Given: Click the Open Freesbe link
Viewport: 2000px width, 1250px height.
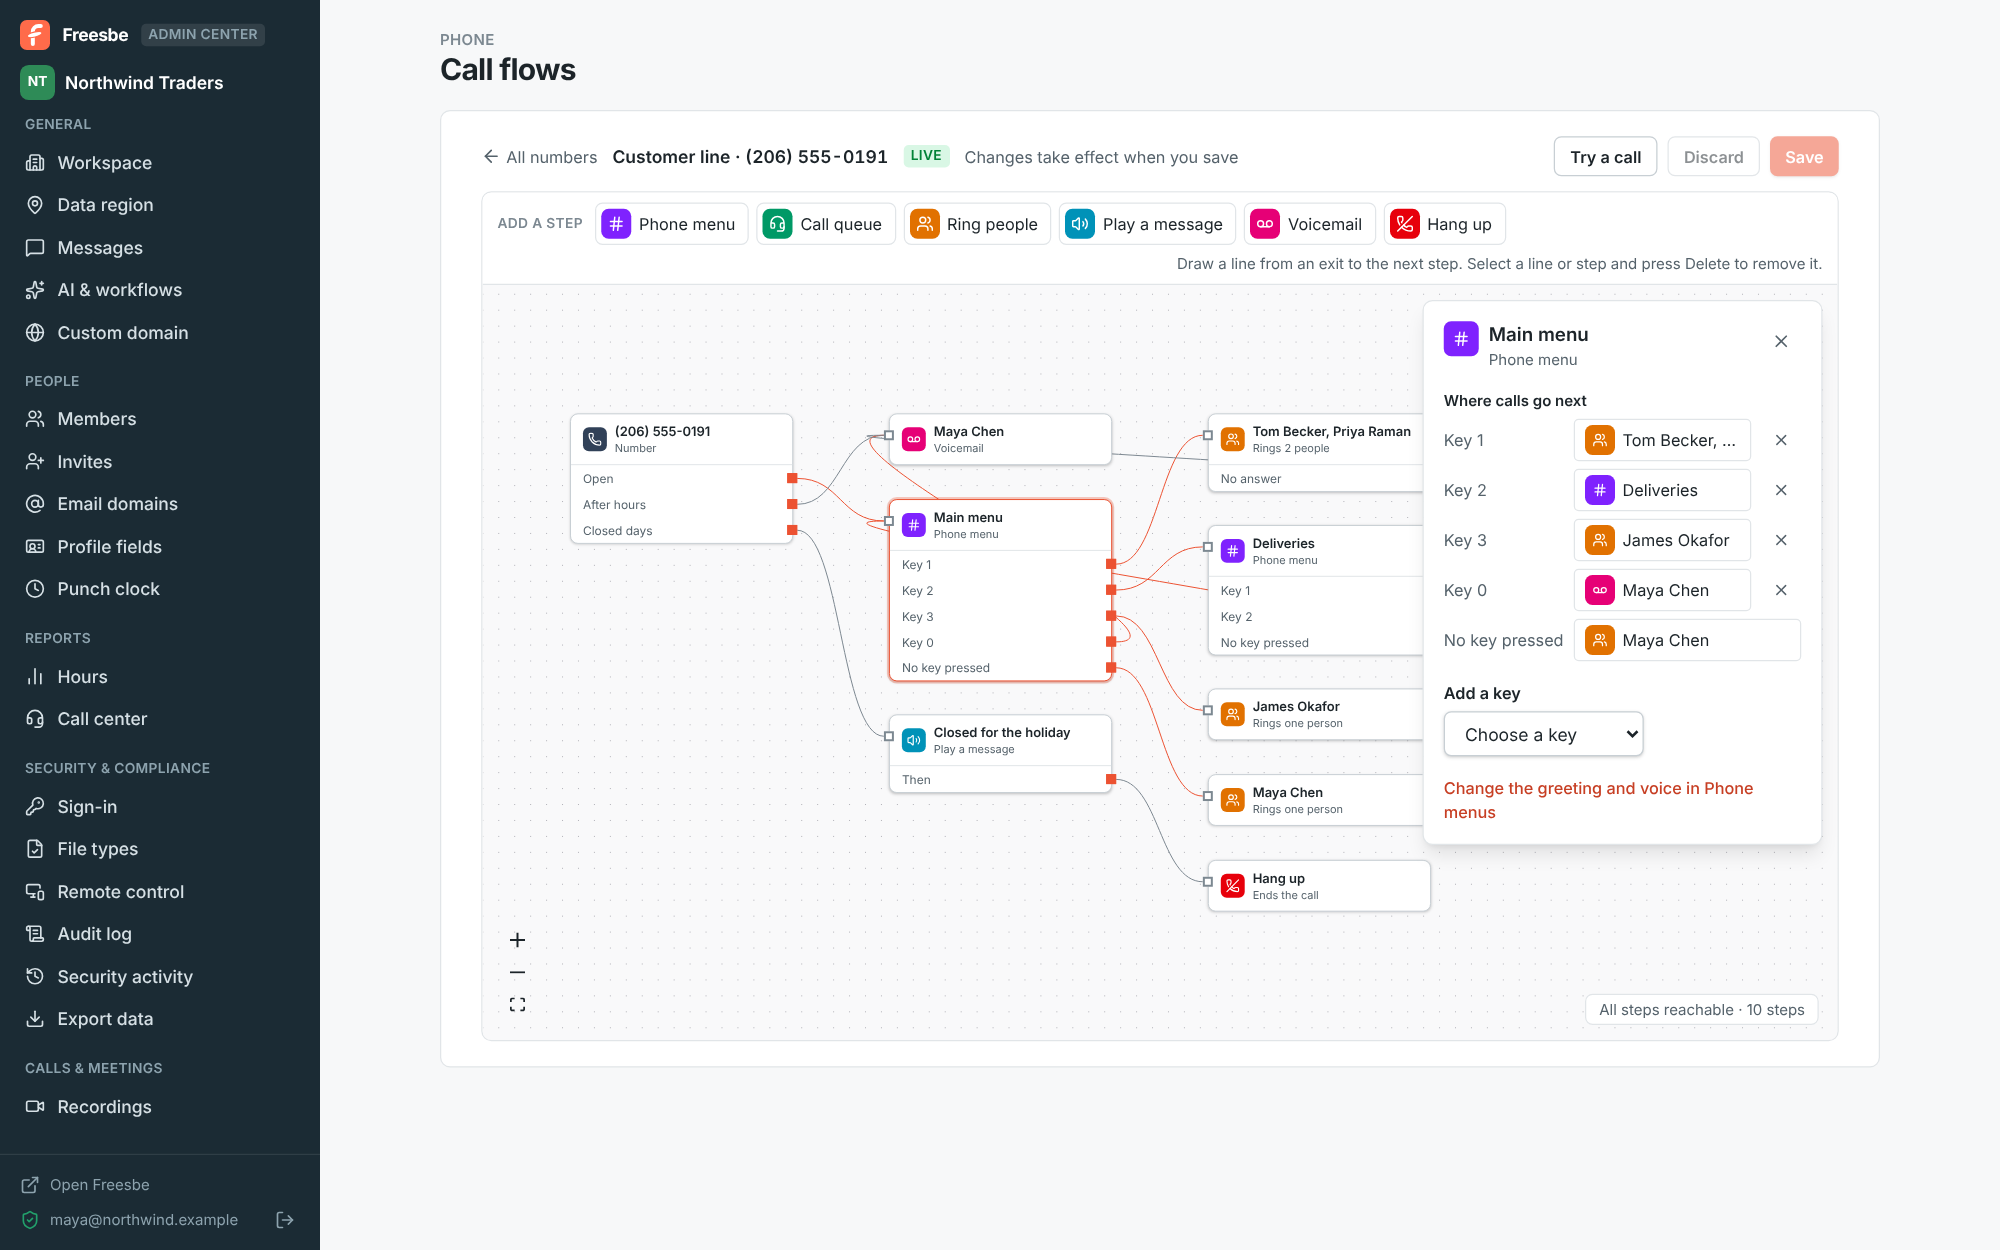Looking at the screenshot, I should [x=85, y=1185].
